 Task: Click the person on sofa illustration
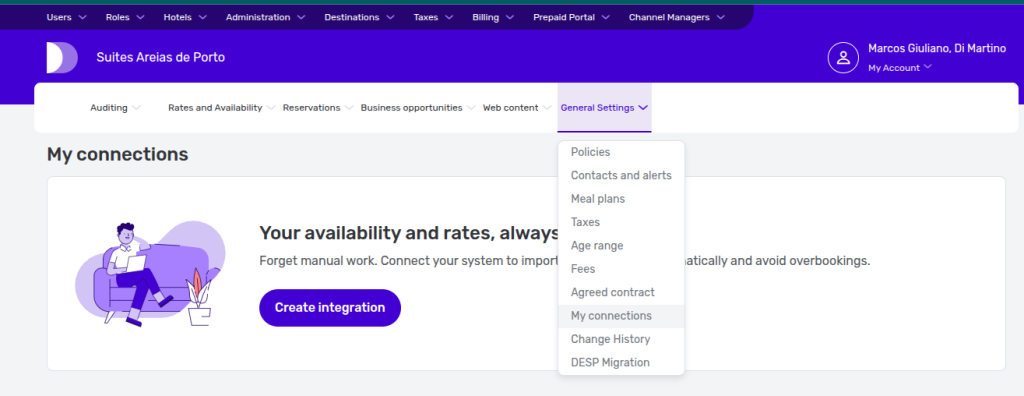150,274
